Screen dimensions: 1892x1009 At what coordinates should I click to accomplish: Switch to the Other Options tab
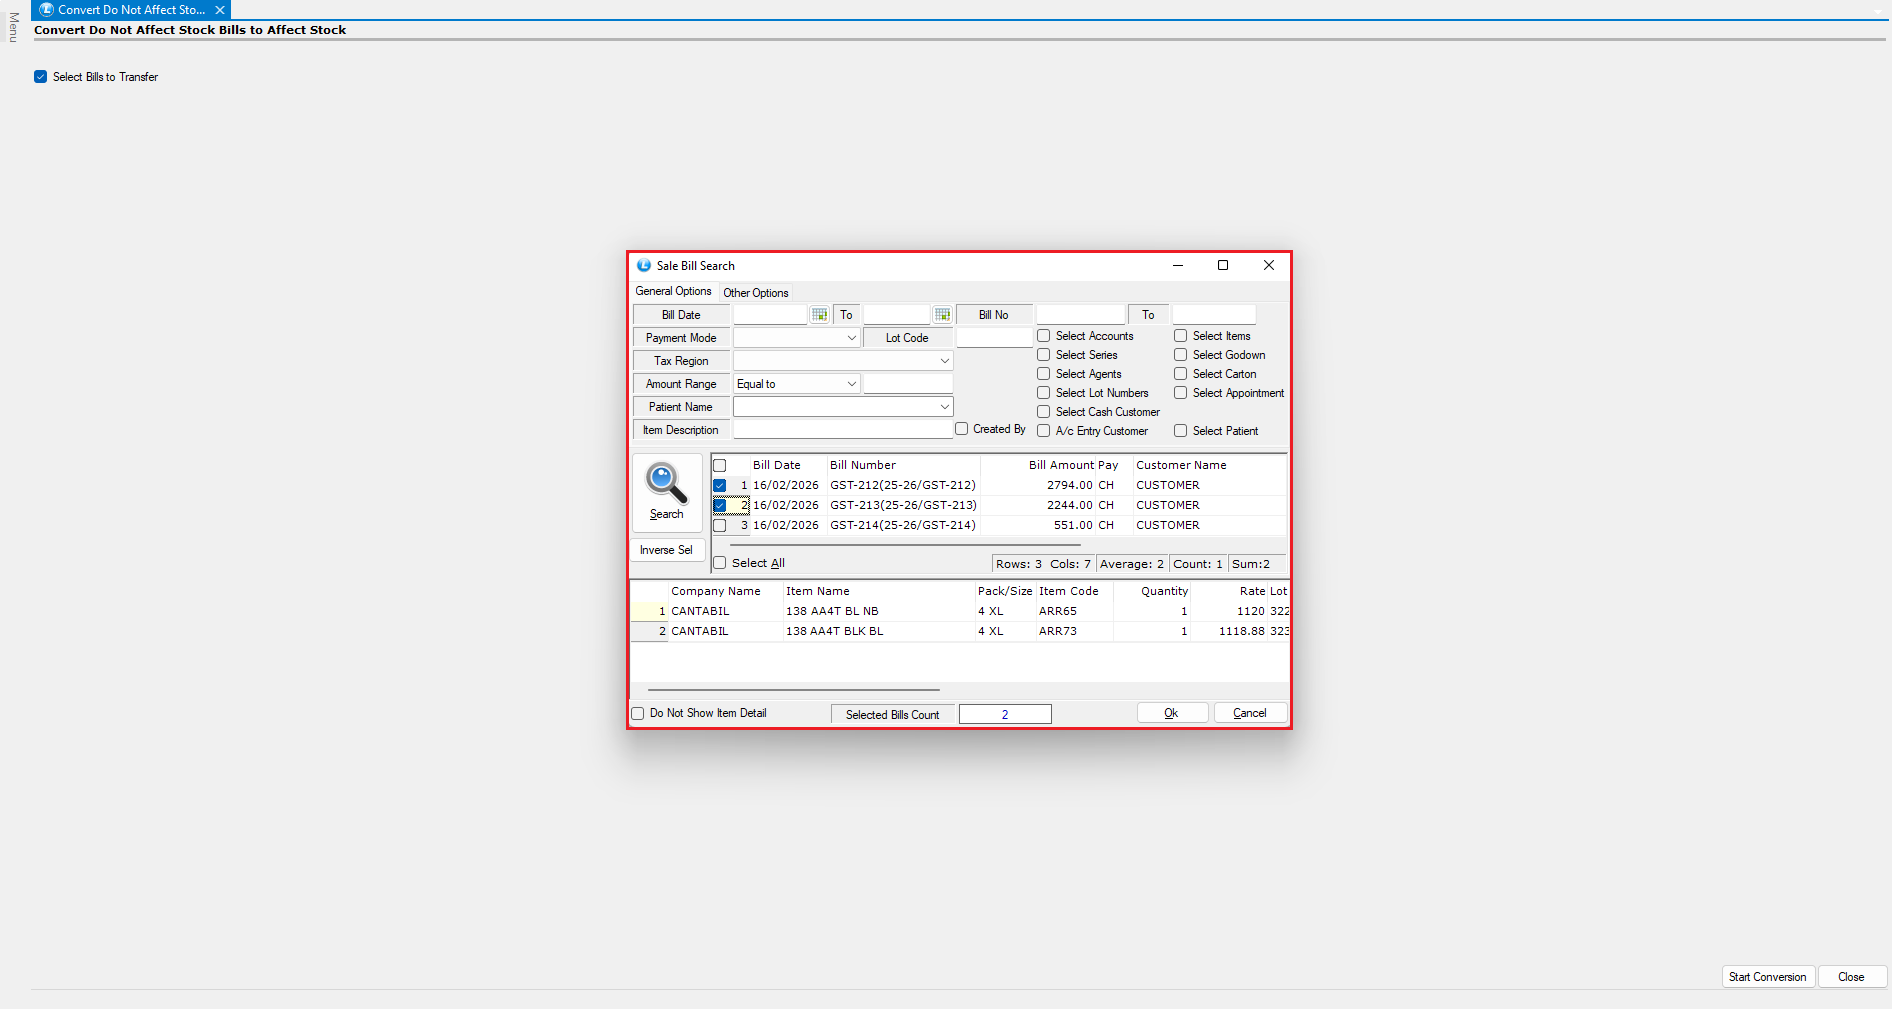755,293
